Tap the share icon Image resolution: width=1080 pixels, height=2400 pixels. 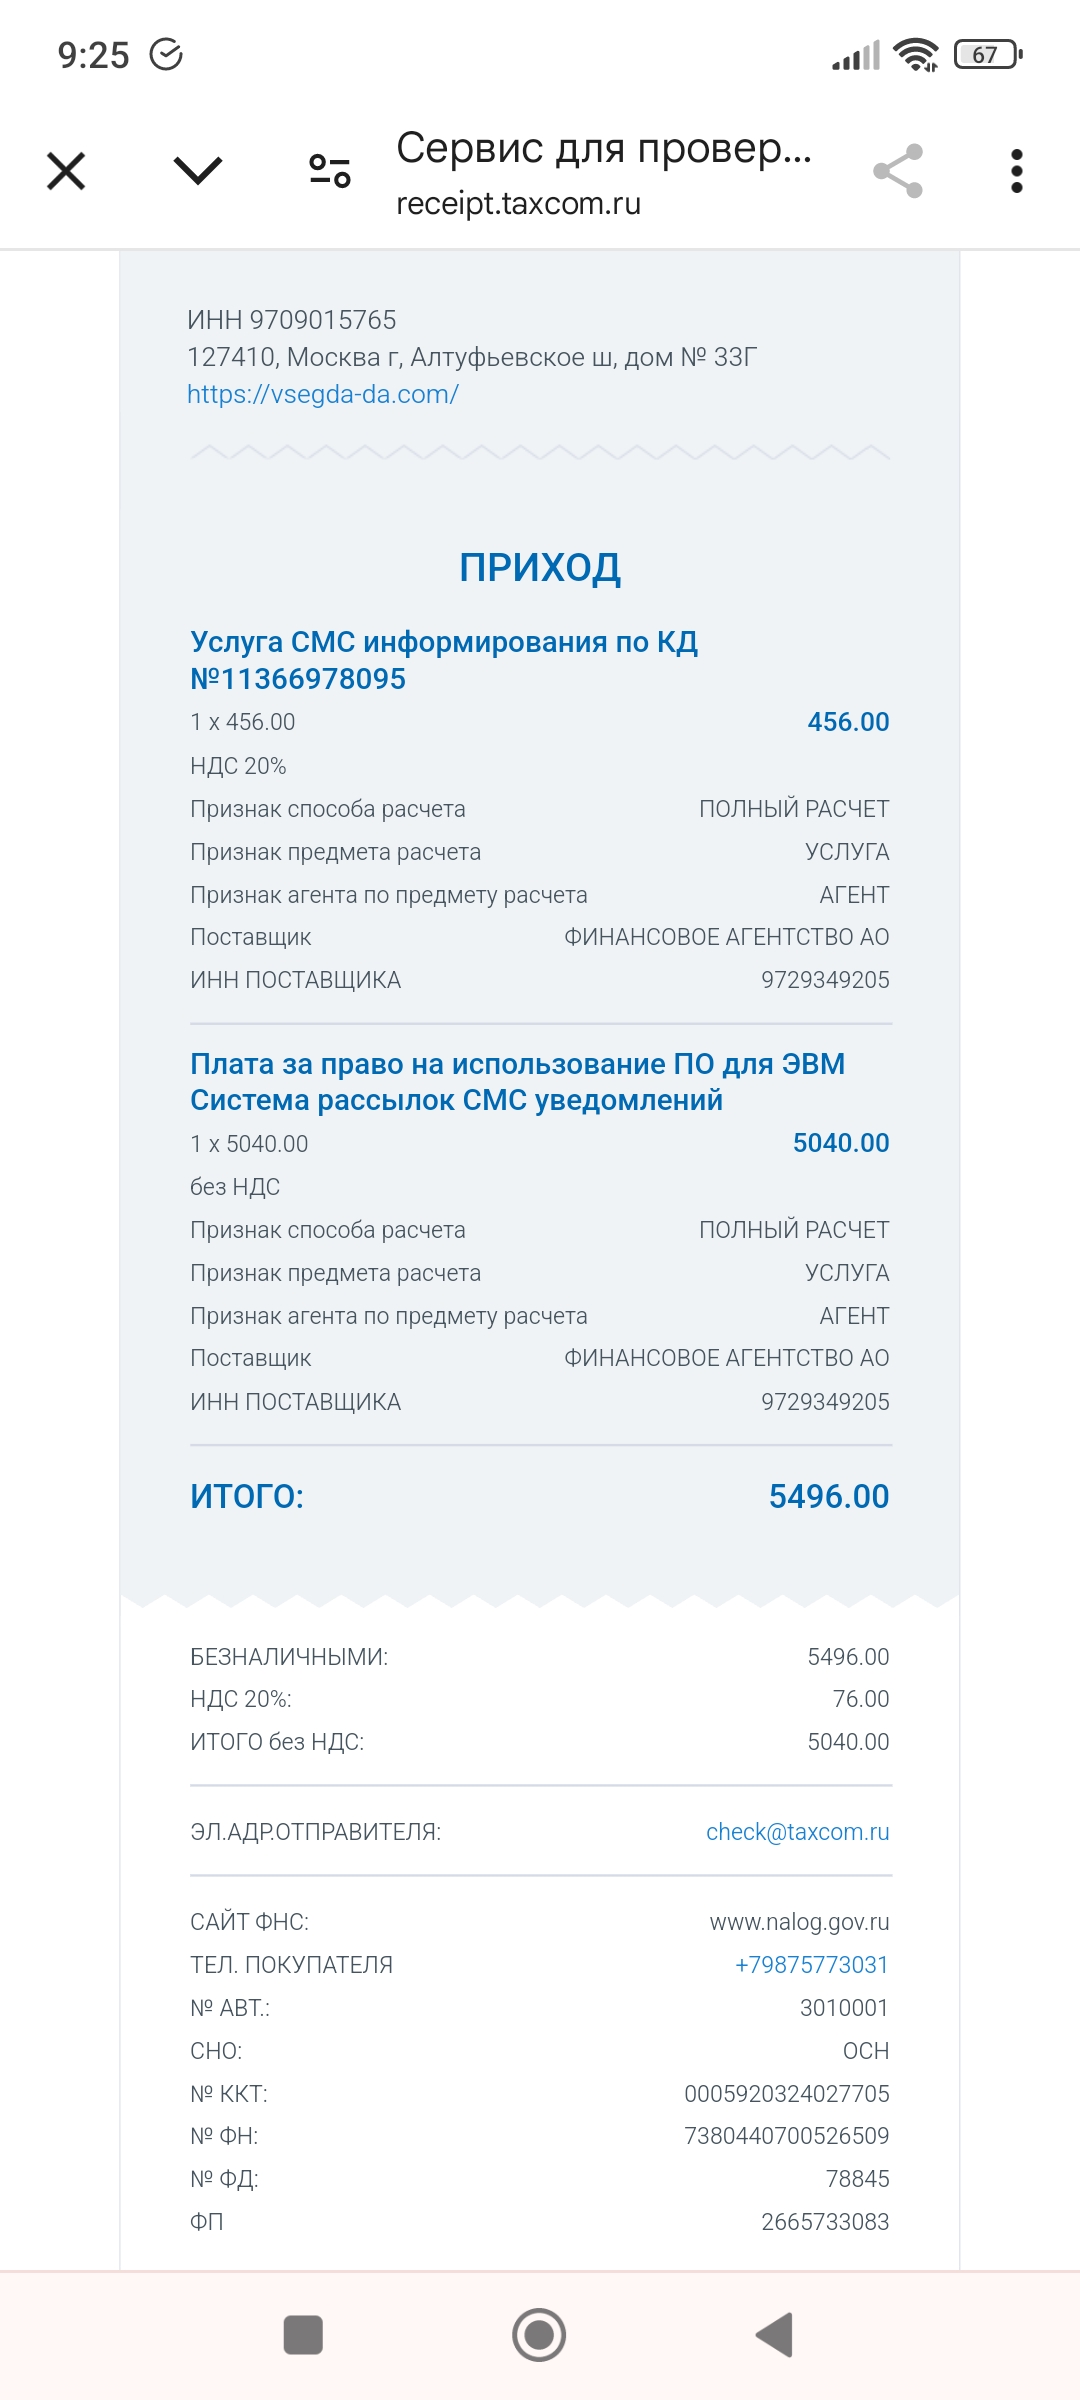[898, 171]
